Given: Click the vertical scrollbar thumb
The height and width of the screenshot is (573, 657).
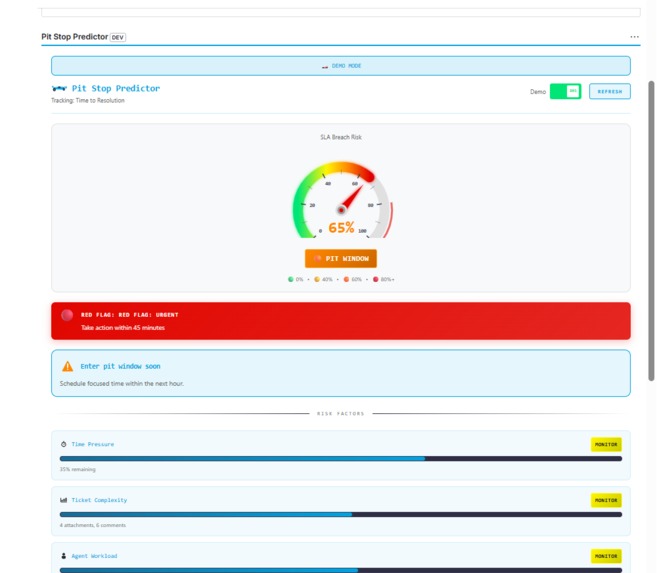Looking at the screenshot, I should pyautogui.click(x=651, y=231).
